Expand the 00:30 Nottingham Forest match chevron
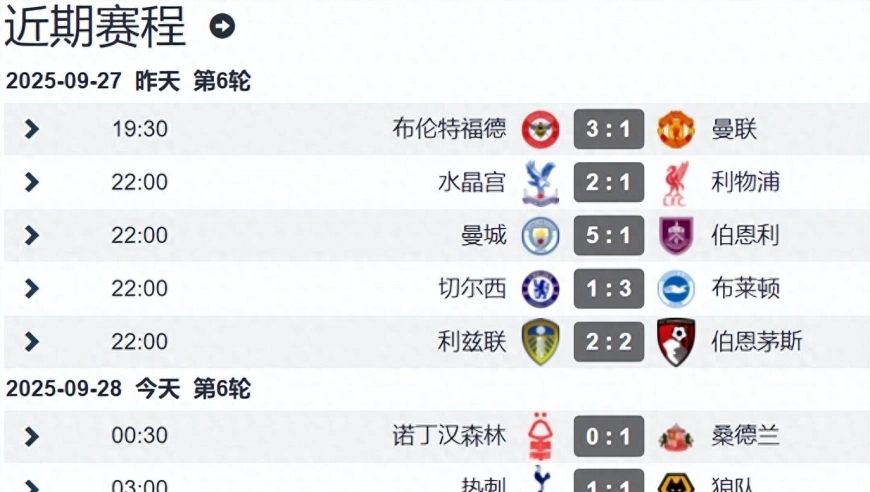Viewport: 870px width, 492px height. click(x=32, y=437)
